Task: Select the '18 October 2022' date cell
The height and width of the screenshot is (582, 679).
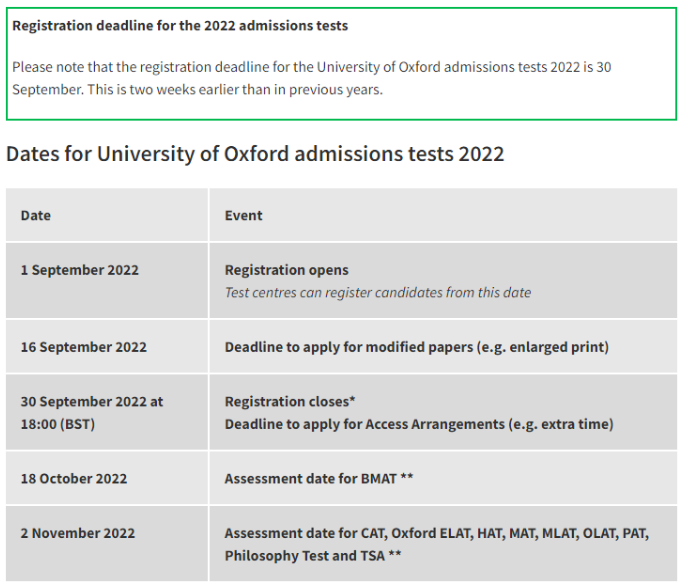Action: pos(74,478)
